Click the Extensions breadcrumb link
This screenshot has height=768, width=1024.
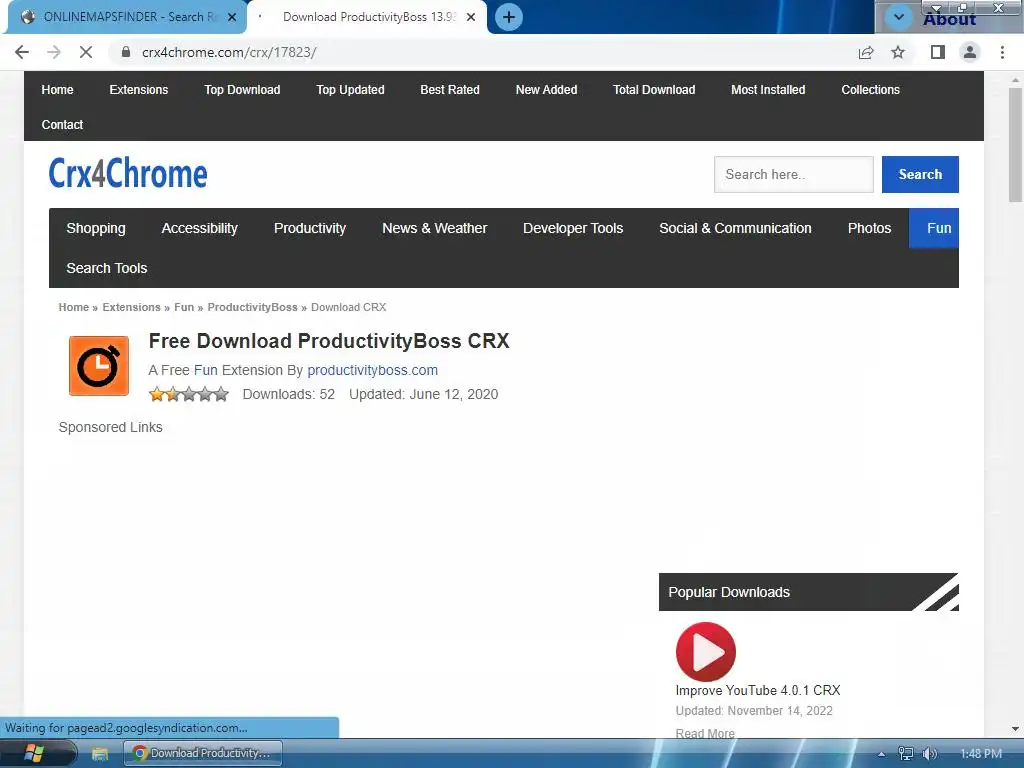coord(131,307)
